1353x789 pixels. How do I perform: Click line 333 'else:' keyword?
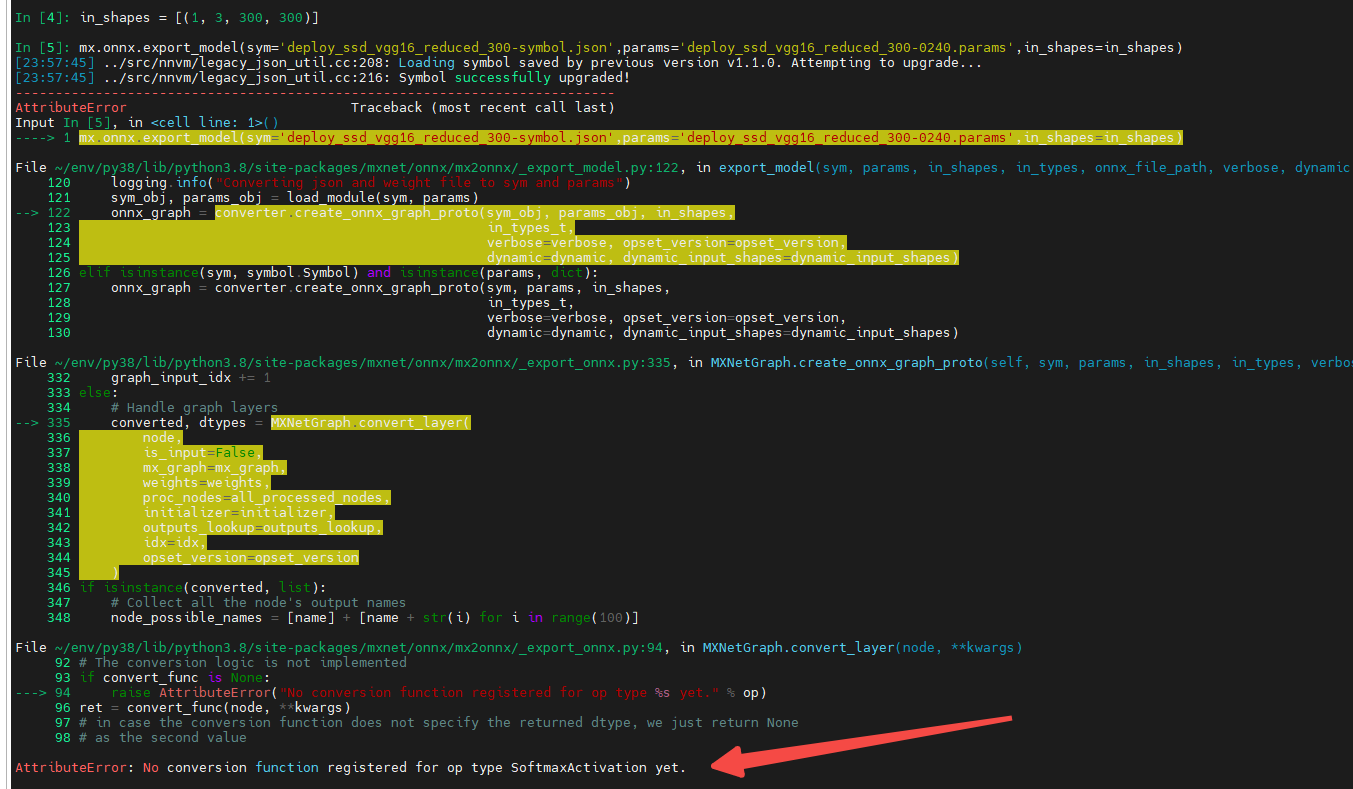99,393
